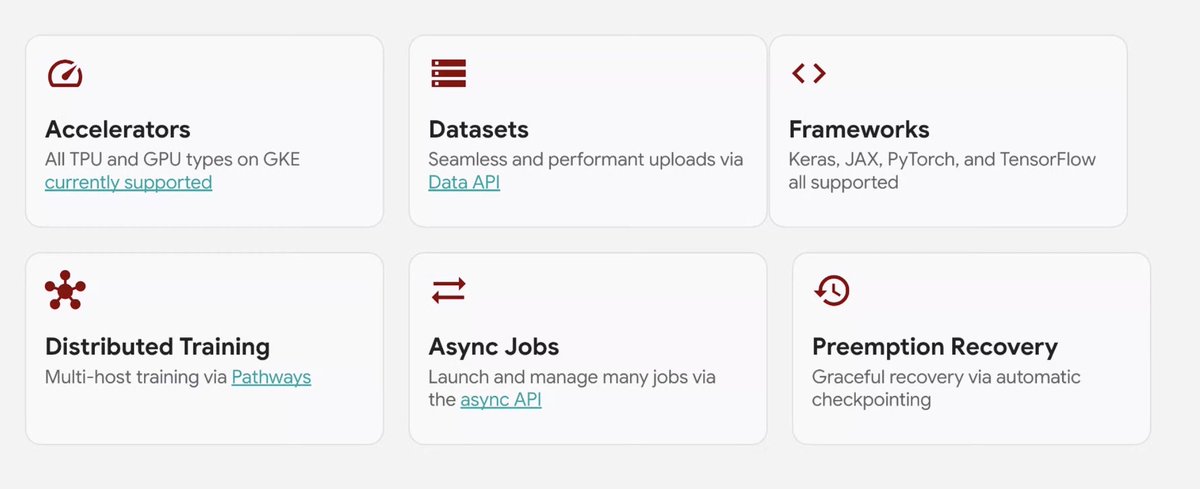Select the Frameworks heading
The width and height of the screenshot is (1200, 489).
[859, 129]
